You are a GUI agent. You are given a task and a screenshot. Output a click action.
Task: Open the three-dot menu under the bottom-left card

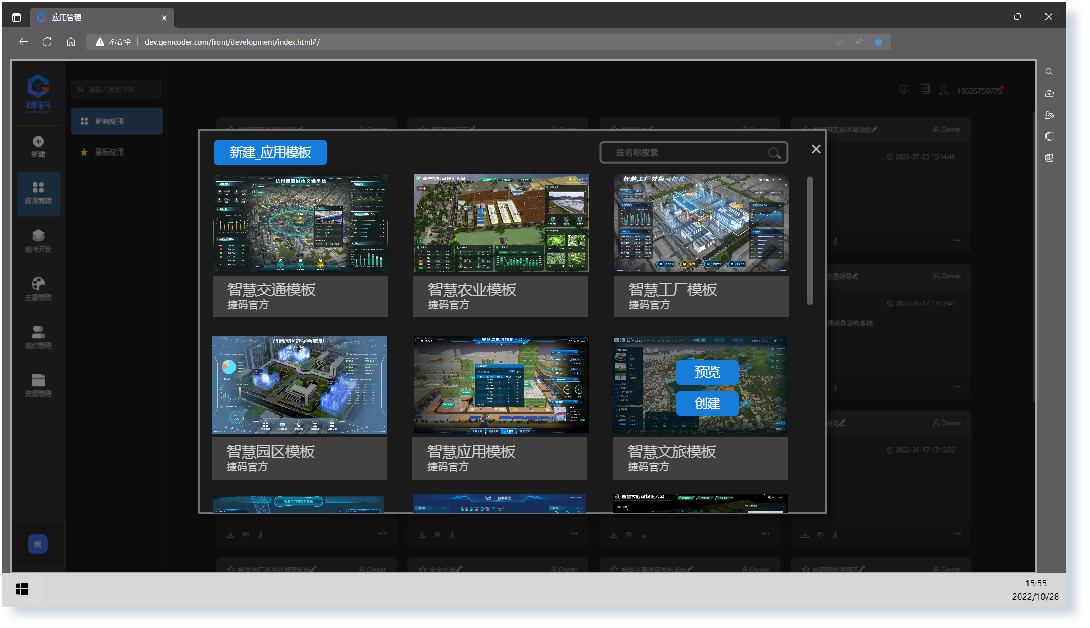(382, 534)
